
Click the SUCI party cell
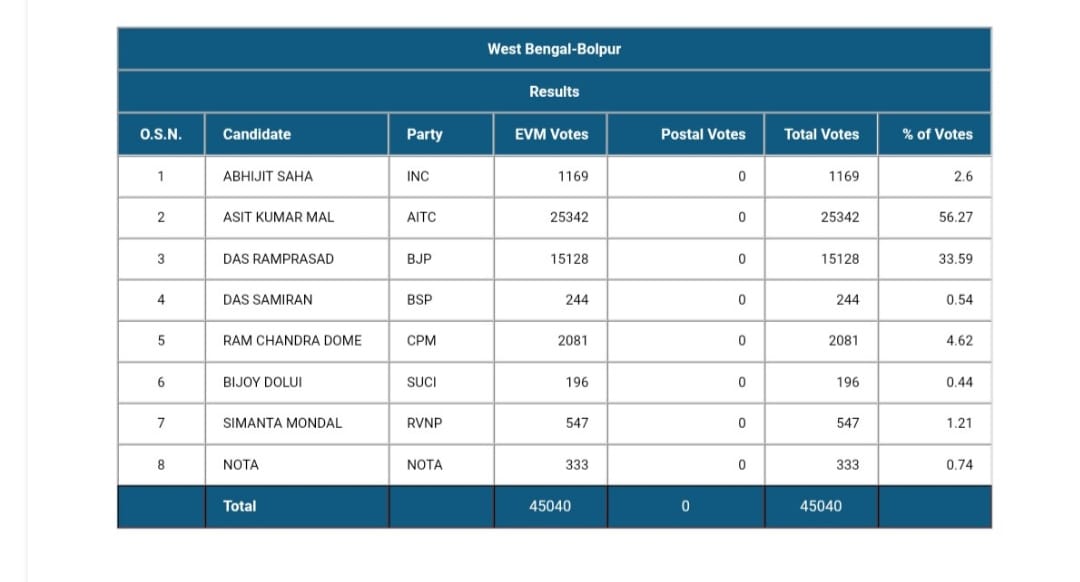coord(441,382)
